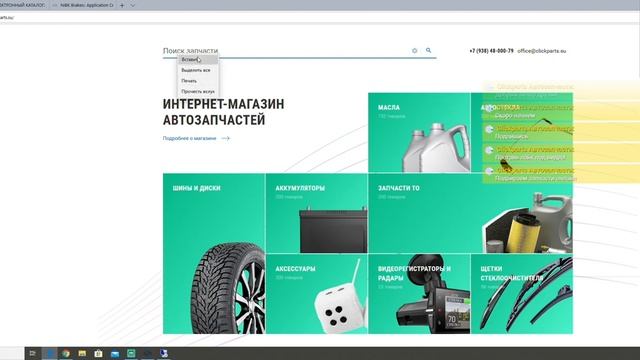The width and height of the screenshot is (640, 360).
Task: Choose Прочесть вслух in the context menu
Action: click(x=198, y=91)
